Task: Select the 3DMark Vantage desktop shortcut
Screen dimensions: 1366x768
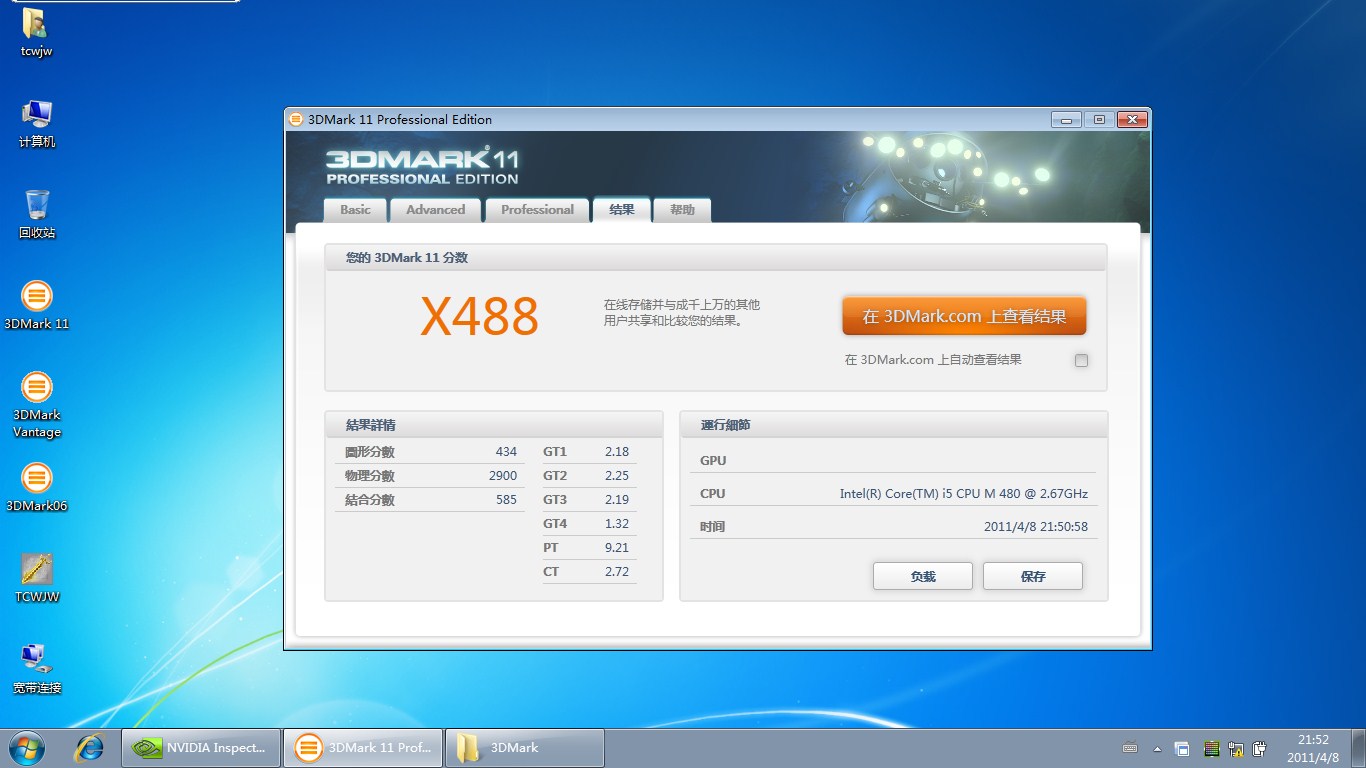Action: coord(36,405)
